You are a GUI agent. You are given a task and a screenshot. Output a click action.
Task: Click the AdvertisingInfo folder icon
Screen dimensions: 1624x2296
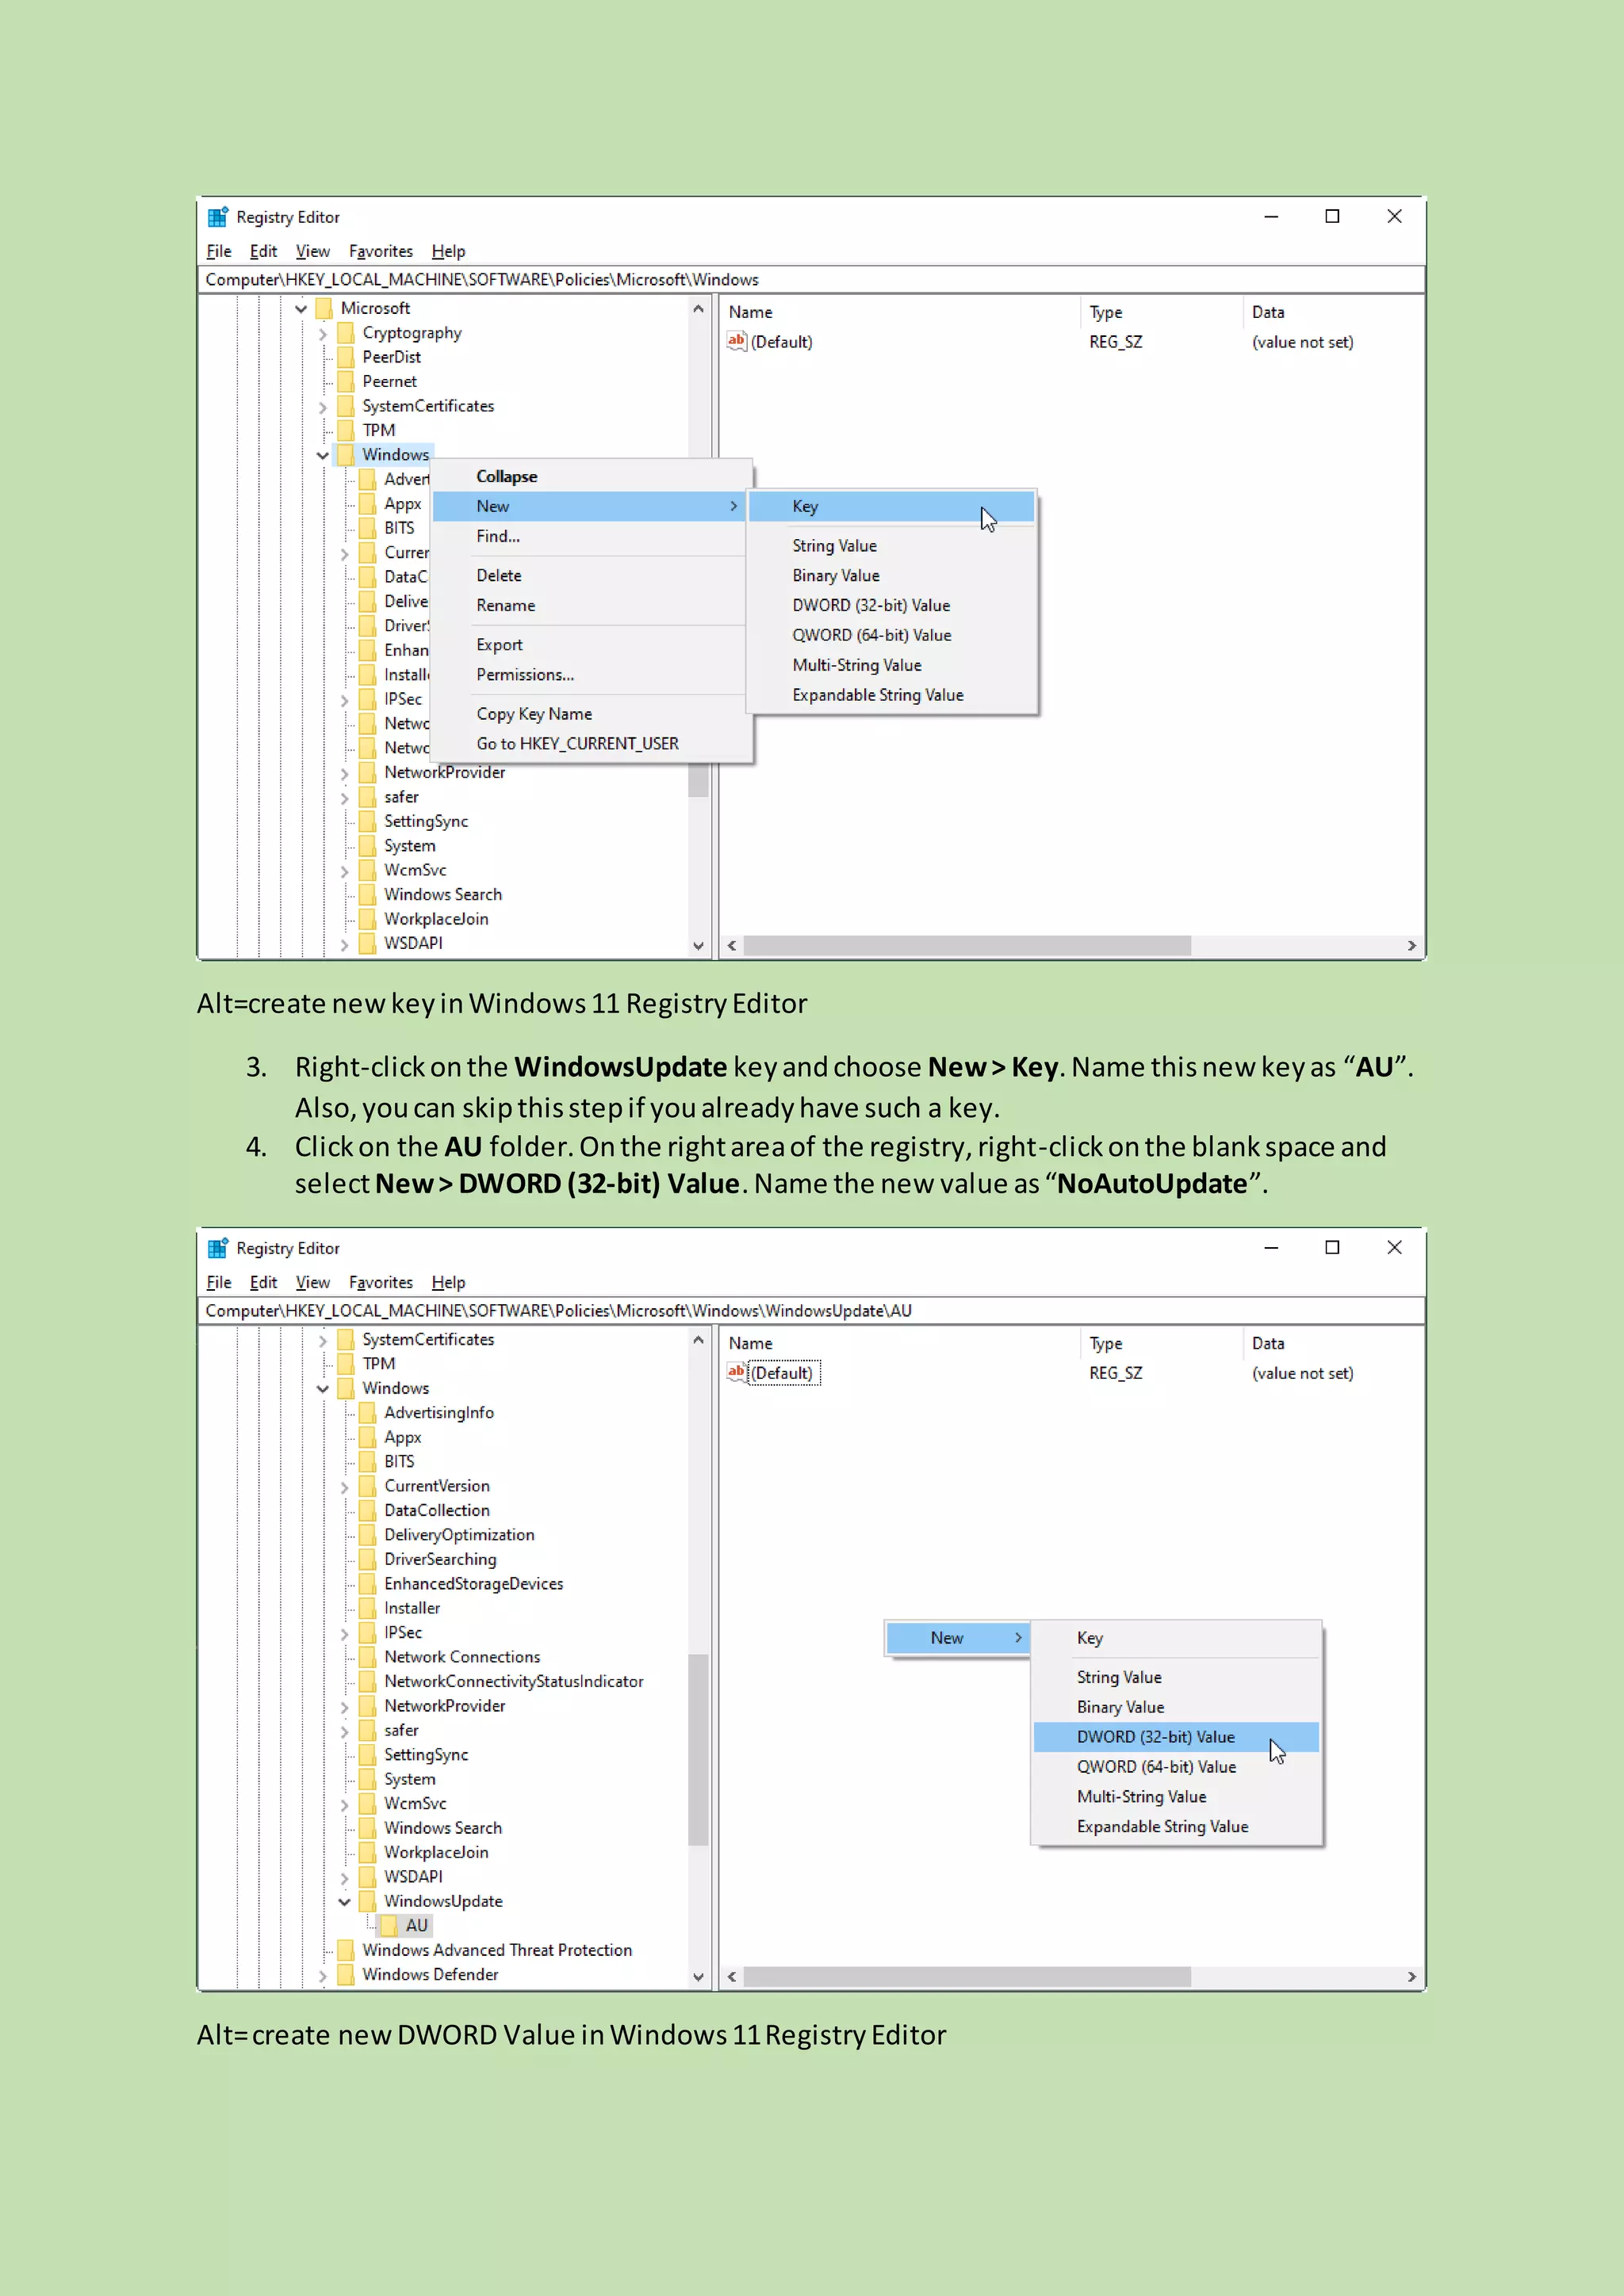point(368,1412)
